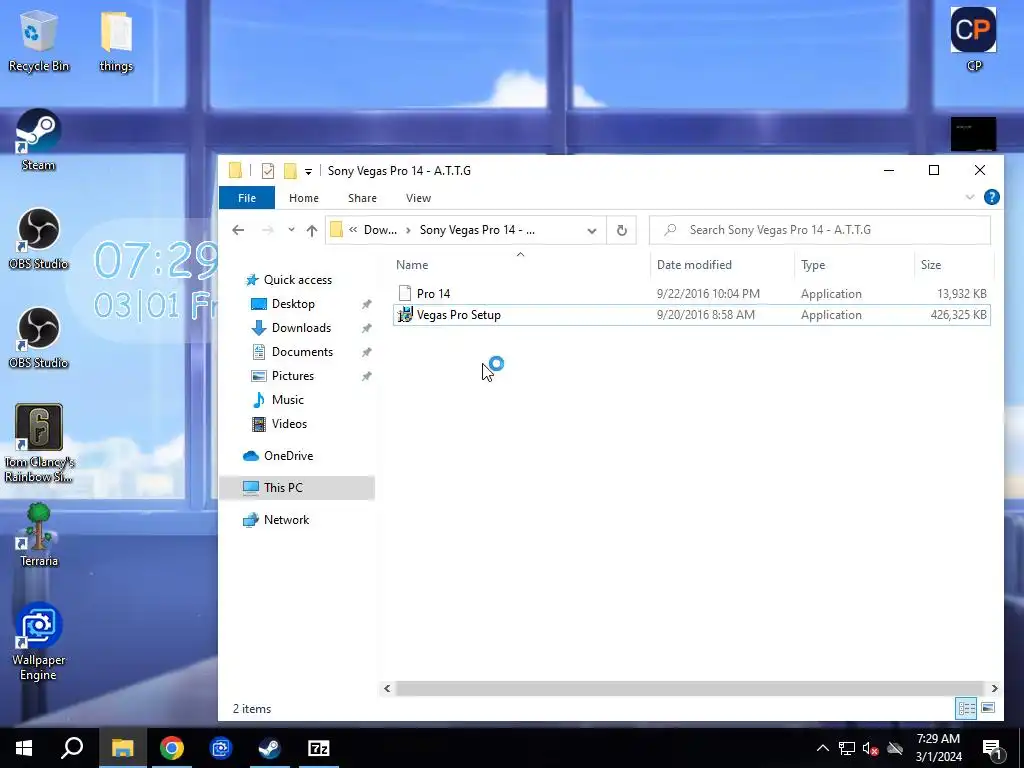The image size is (1024, 768).
Task: Open taskbar Search magnifier
Action: tap(72, 748)
